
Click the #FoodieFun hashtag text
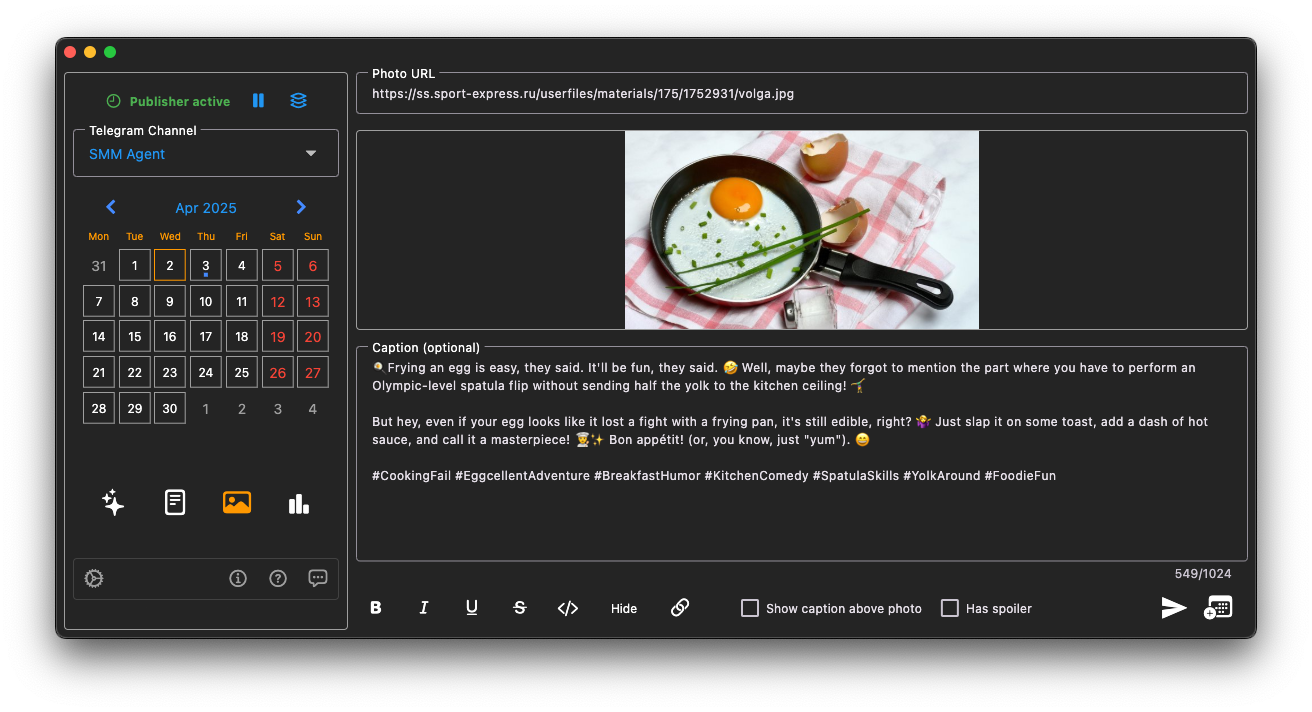coord(1020,476)
